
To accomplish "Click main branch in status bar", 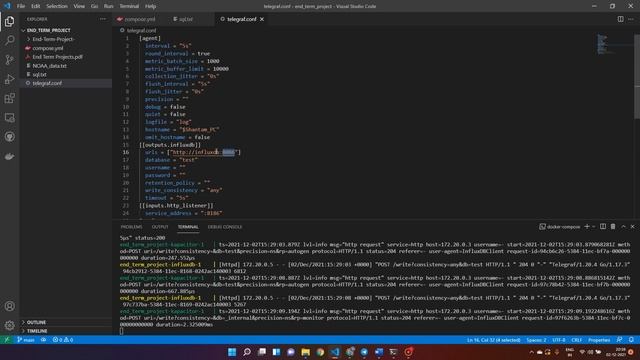I will click(x=26, y=340).
